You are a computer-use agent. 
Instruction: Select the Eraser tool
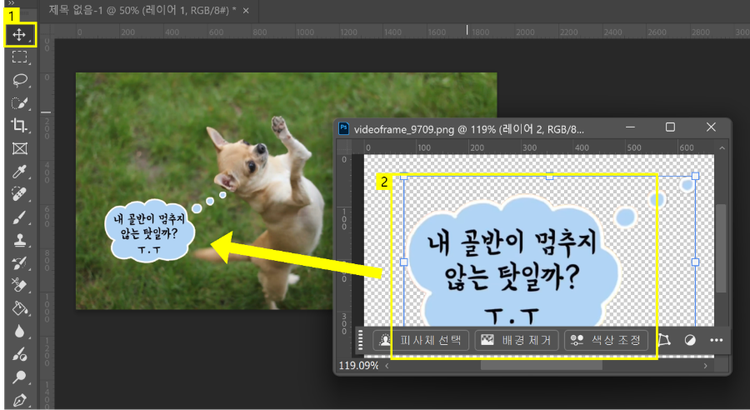19,286
